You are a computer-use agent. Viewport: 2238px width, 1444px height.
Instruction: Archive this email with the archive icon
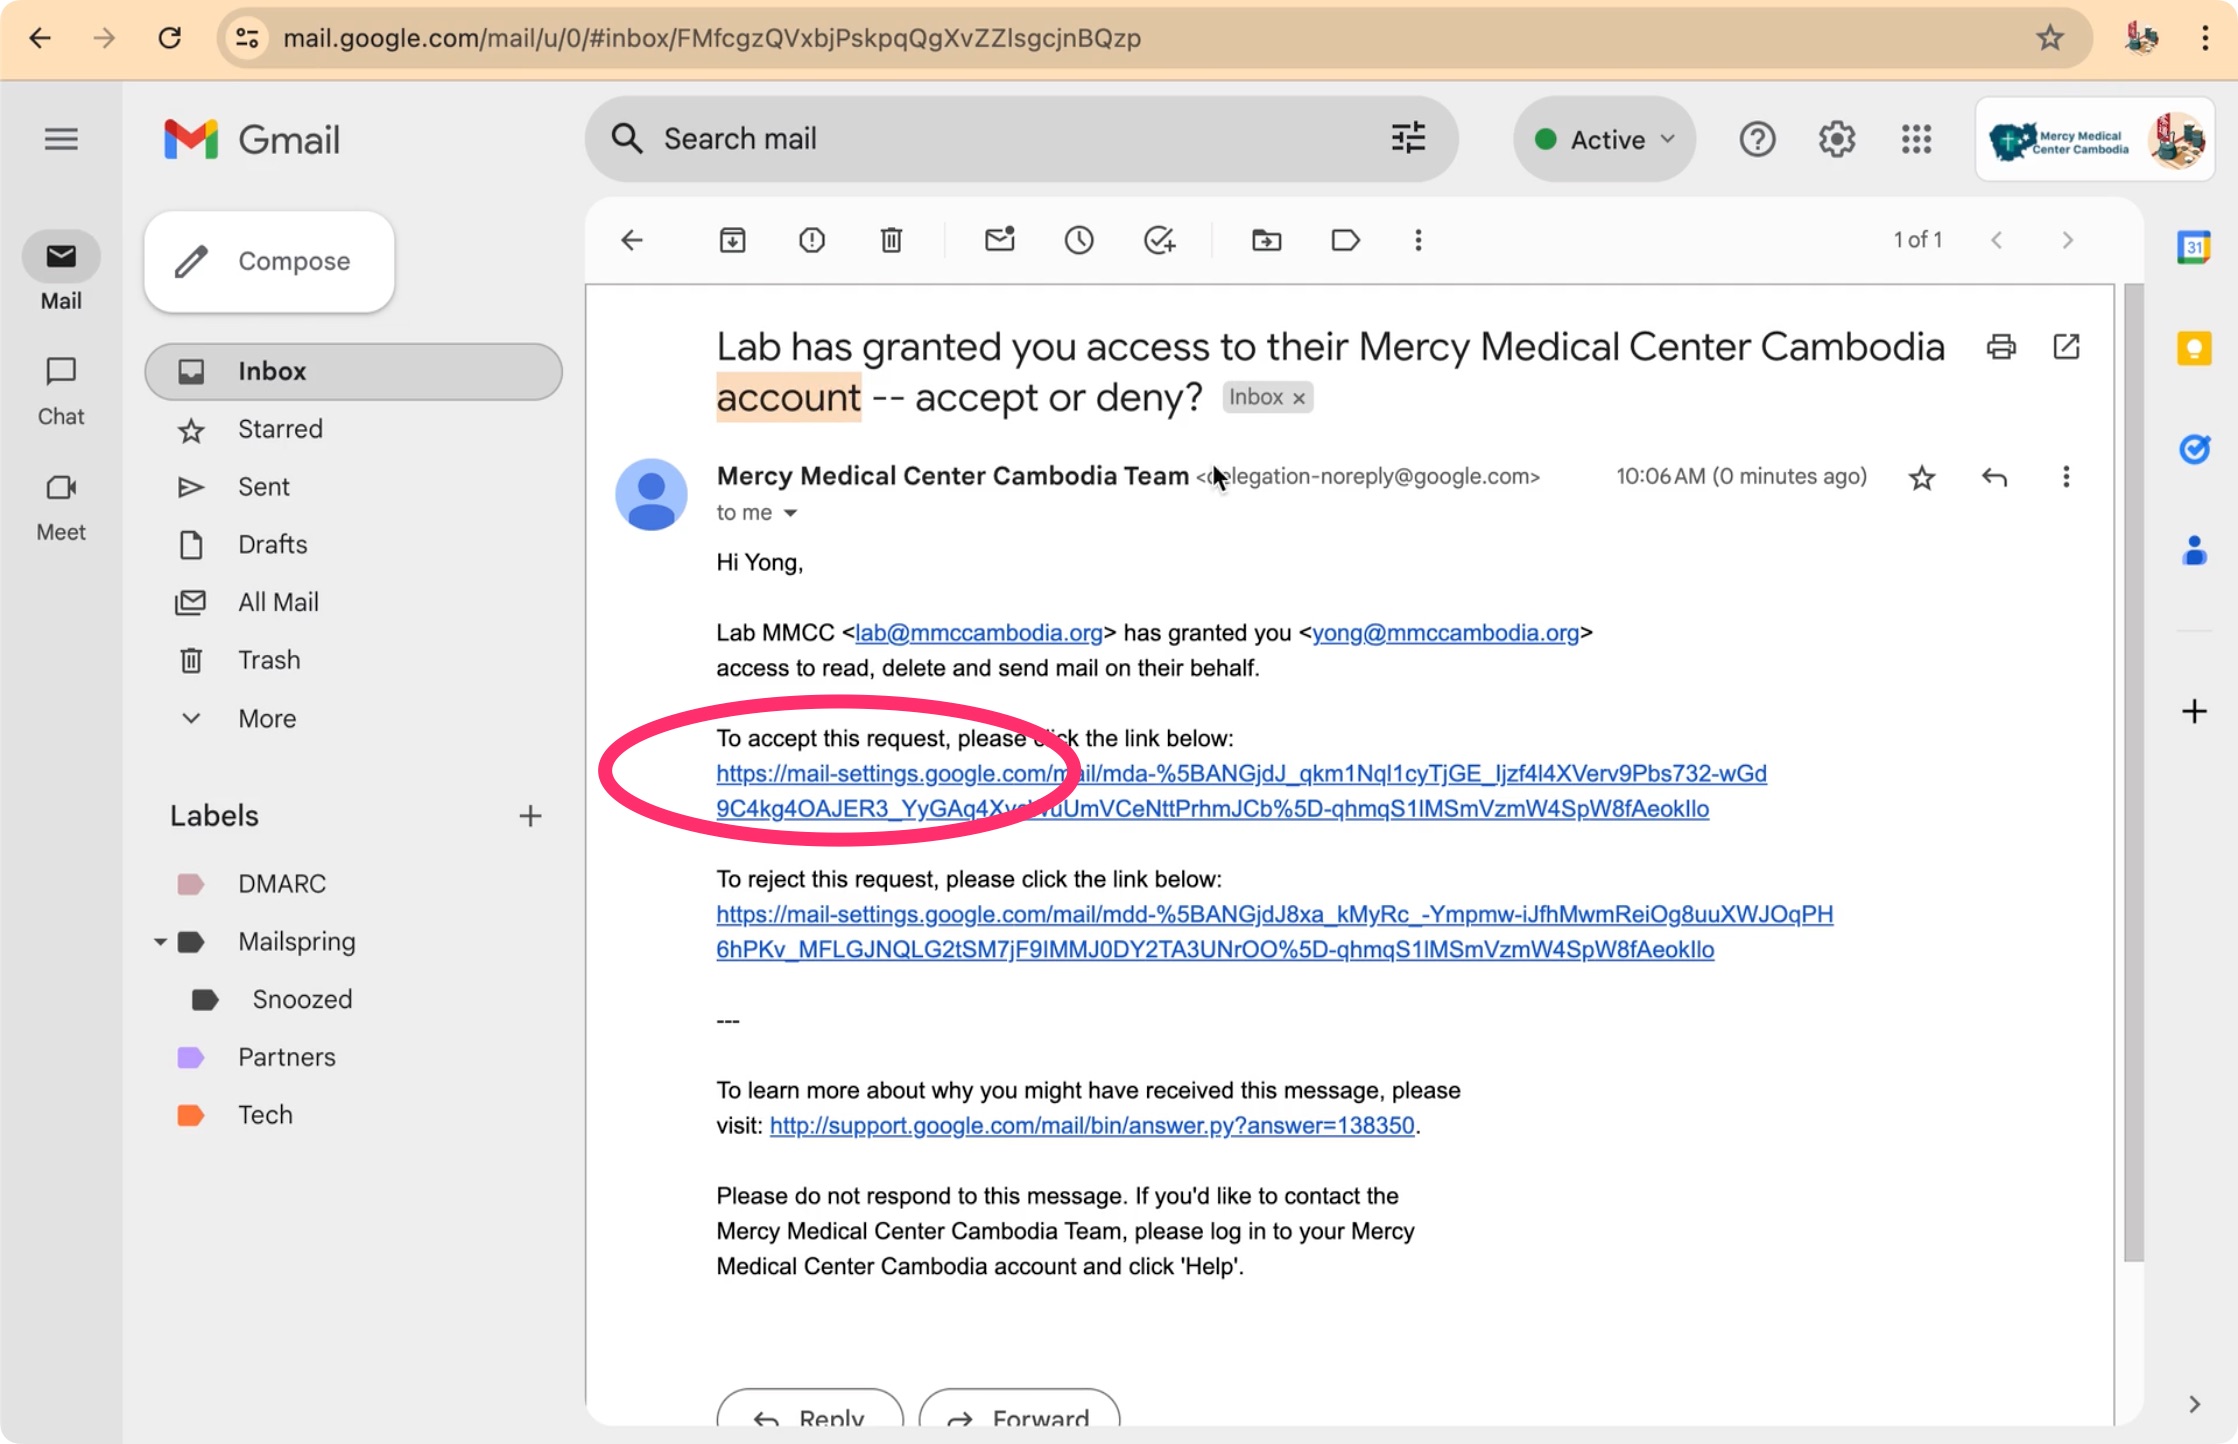click(732, 240)
